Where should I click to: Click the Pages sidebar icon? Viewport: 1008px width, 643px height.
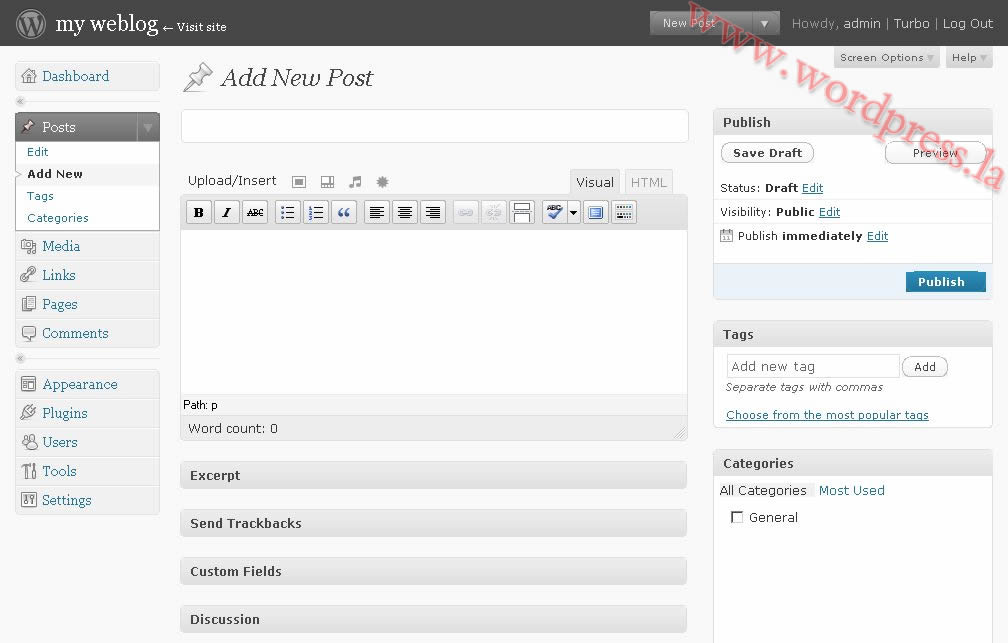point(29,304)
